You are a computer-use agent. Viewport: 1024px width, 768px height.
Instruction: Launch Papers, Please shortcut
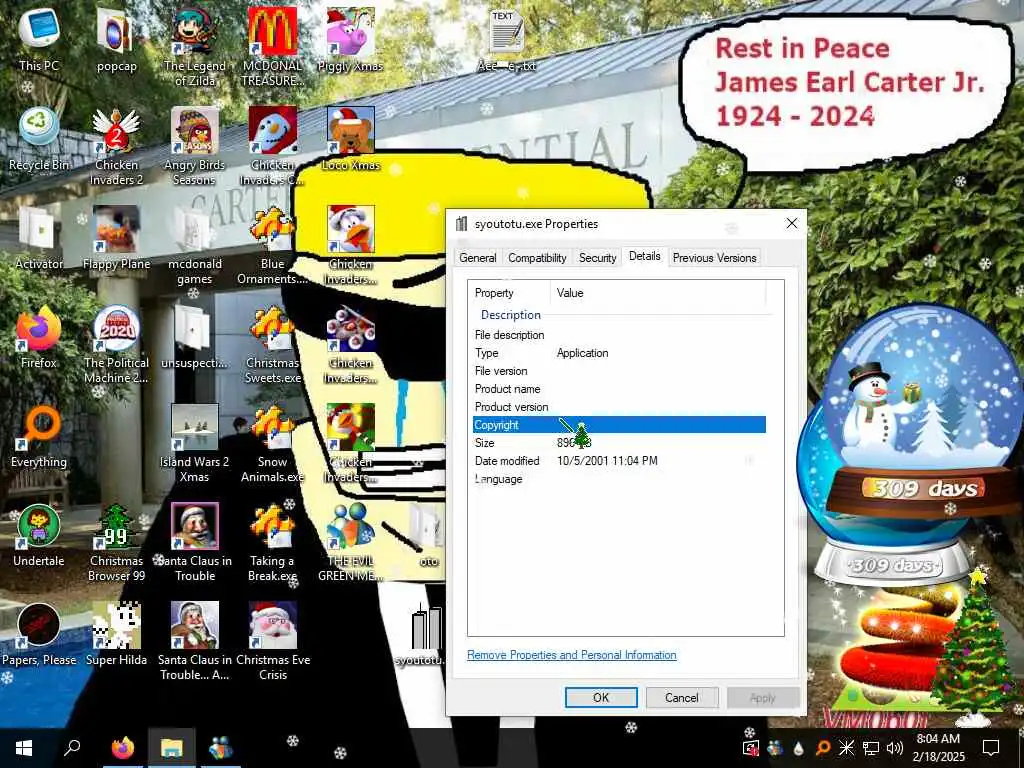tap(39, 635)
